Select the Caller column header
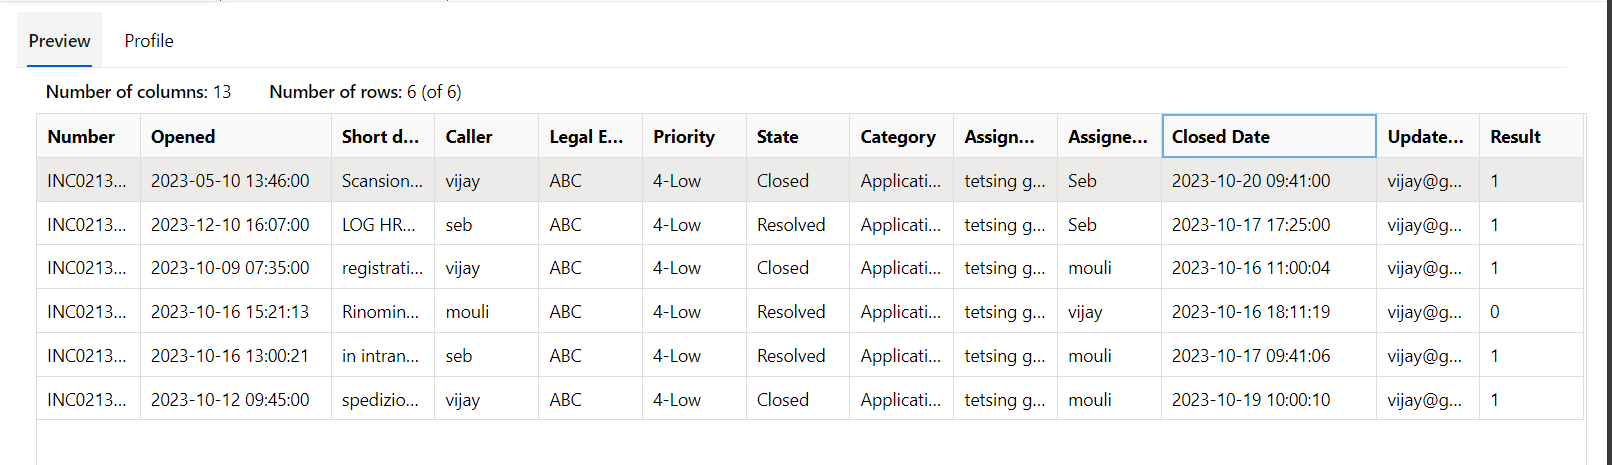The height and width of the screenshot is (465, 1612). pyautogui.click(x=487, y=136)
